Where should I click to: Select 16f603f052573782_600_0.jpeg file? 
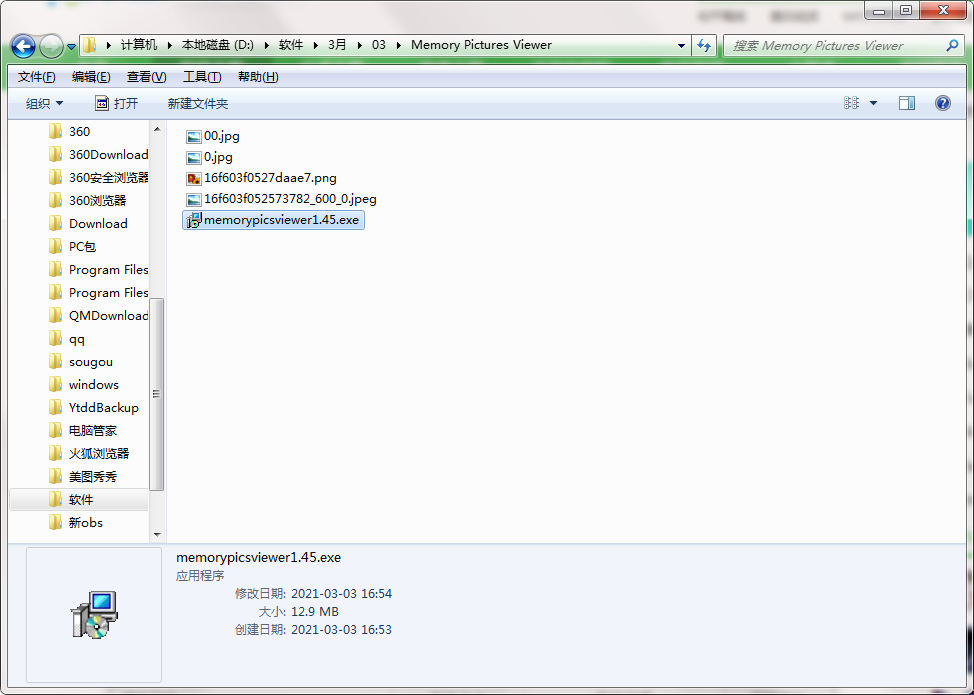click(x=281, y=199)
